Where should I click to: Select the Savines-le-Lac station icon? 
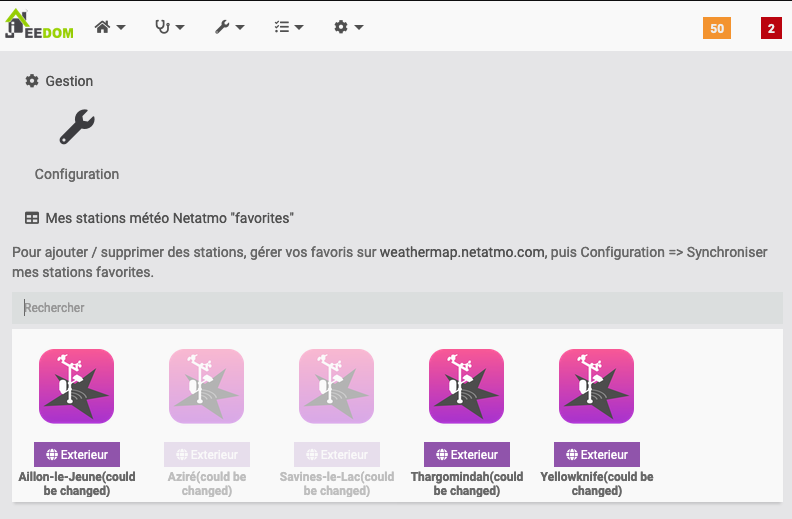336,386
